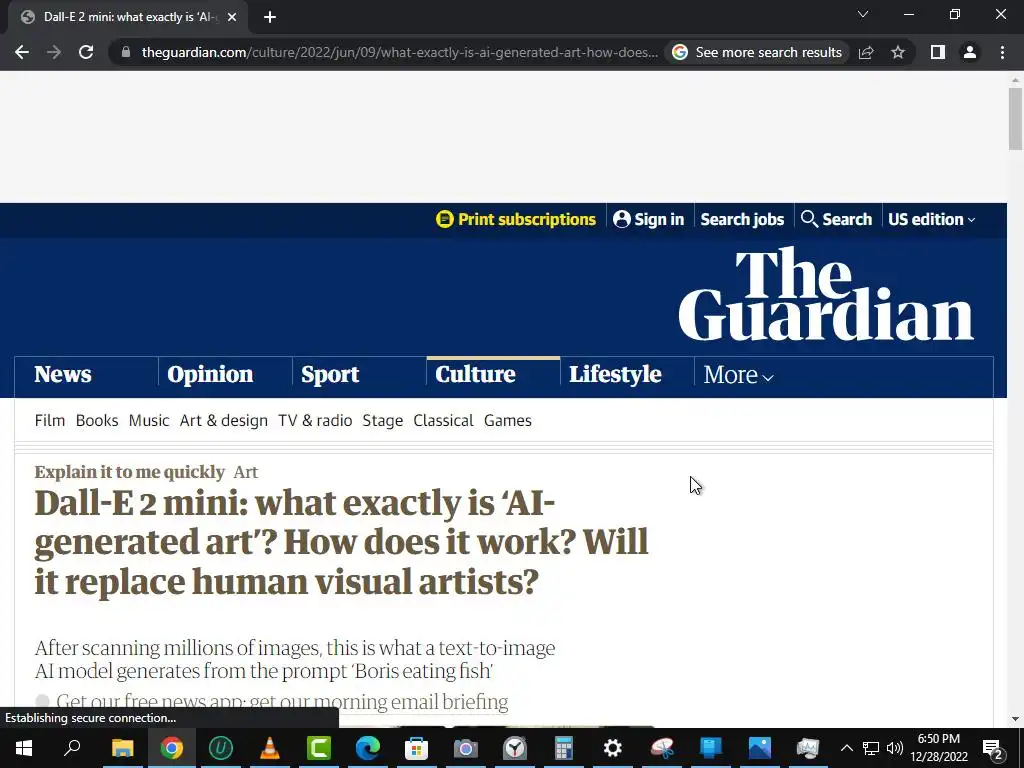Click Get our free news app link
Viewport: 1024px width, 768px height.
click(x=150, y=701)
